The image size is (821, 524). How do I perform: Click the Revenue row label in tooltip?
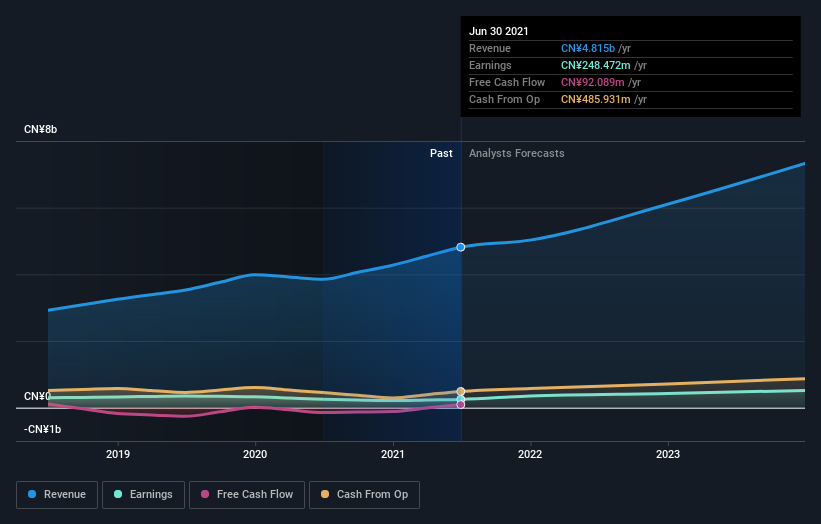click(490, 48)
